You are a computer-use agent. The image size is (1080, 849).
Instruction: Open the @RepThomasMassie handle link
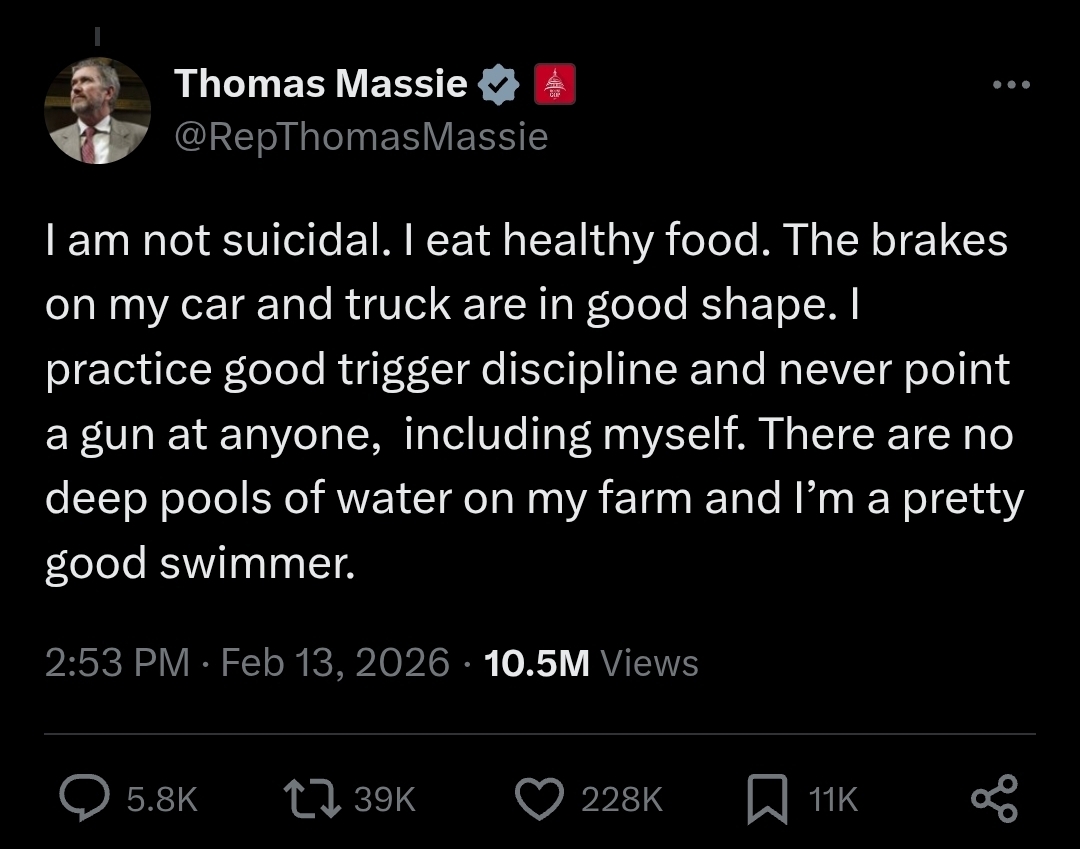point(361,136)
